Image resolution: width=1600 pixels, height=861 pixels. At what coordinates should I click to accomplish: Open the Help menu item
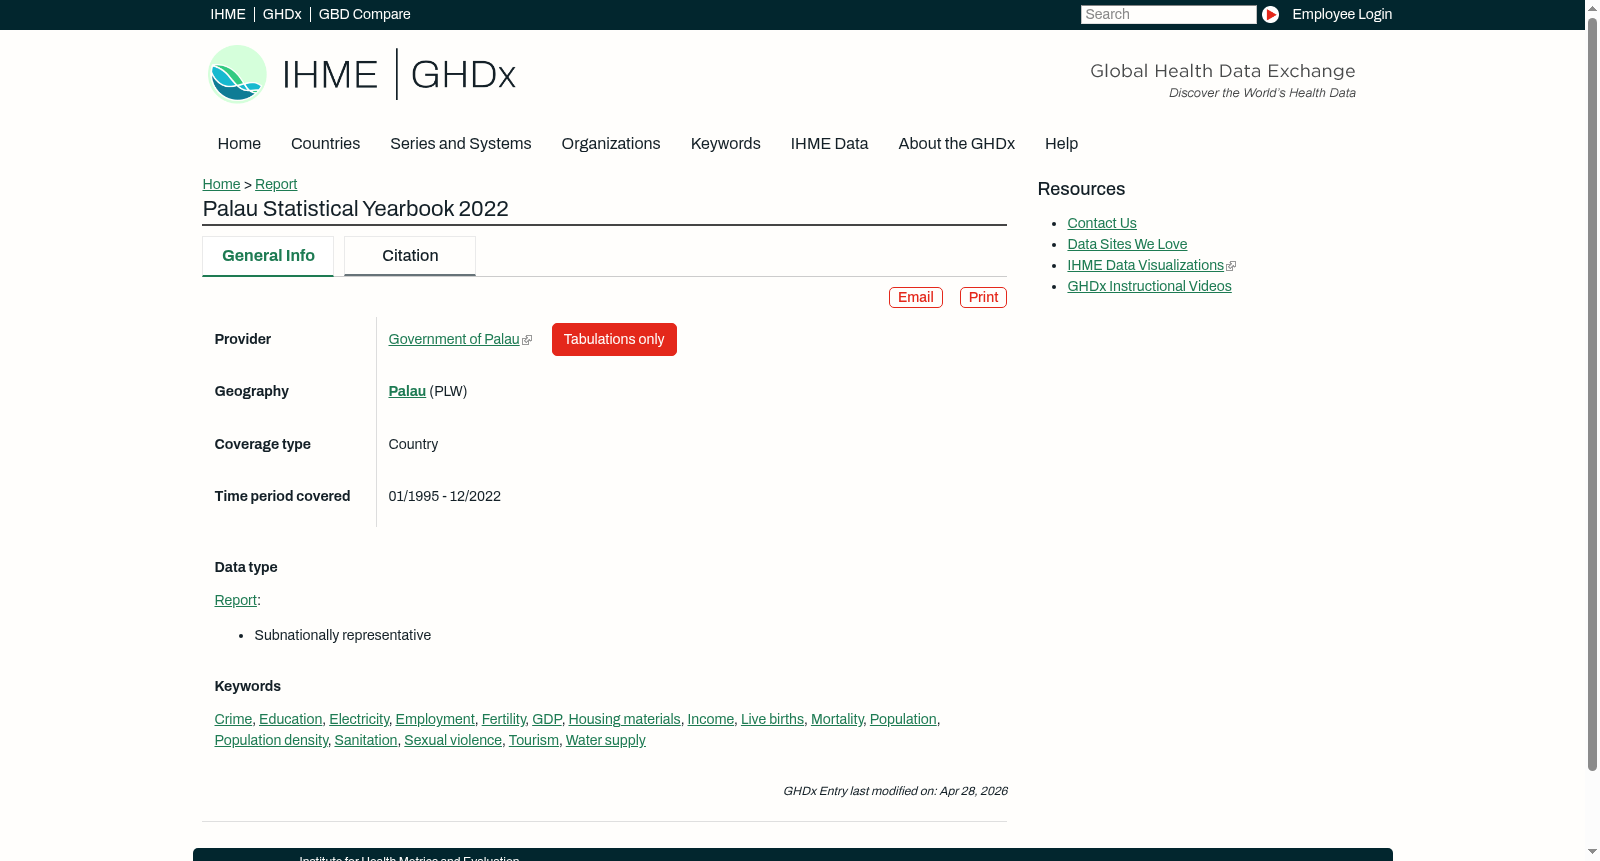click(x=1061, y=144)
